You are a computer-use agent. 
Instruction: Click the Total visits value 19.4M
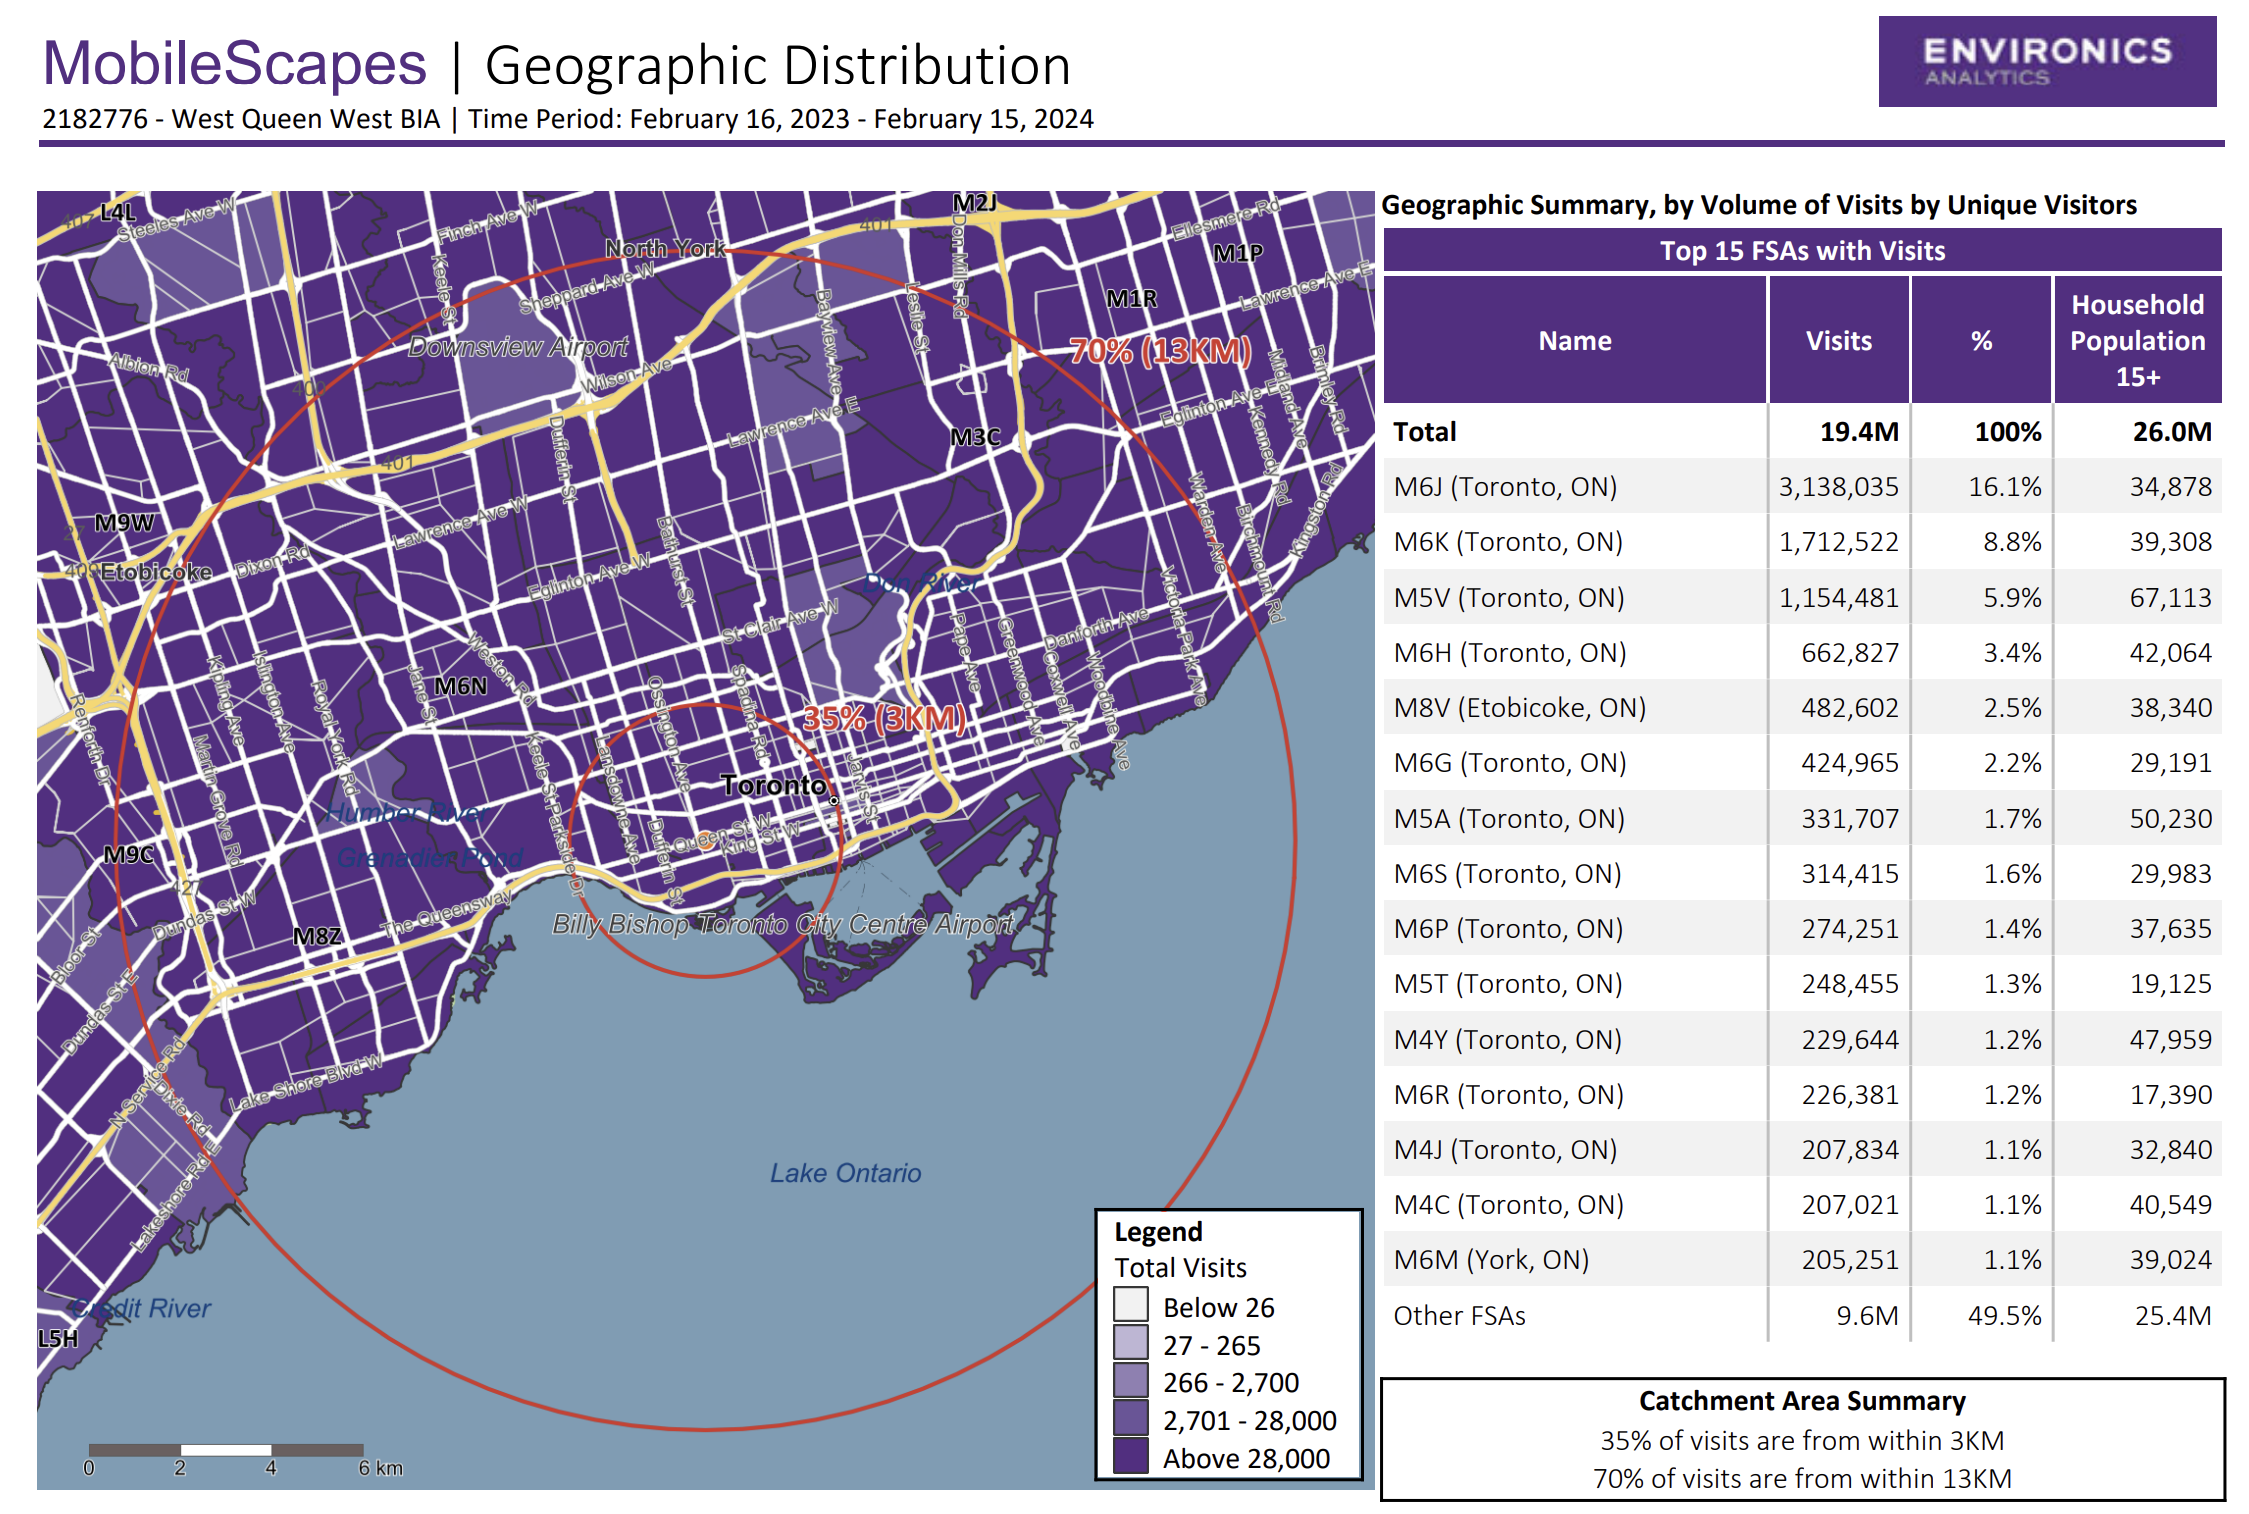(x=1859, y=432)
